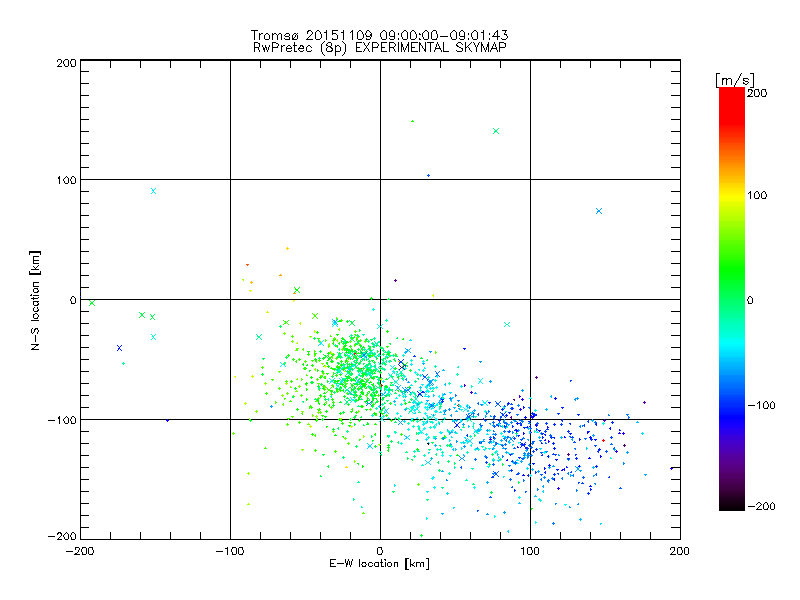Screen dimensions: 800x600
Task: Click the isolated blue X marker right of x=100 above zero
Action: pyautogui.click(x=599, y=211)
